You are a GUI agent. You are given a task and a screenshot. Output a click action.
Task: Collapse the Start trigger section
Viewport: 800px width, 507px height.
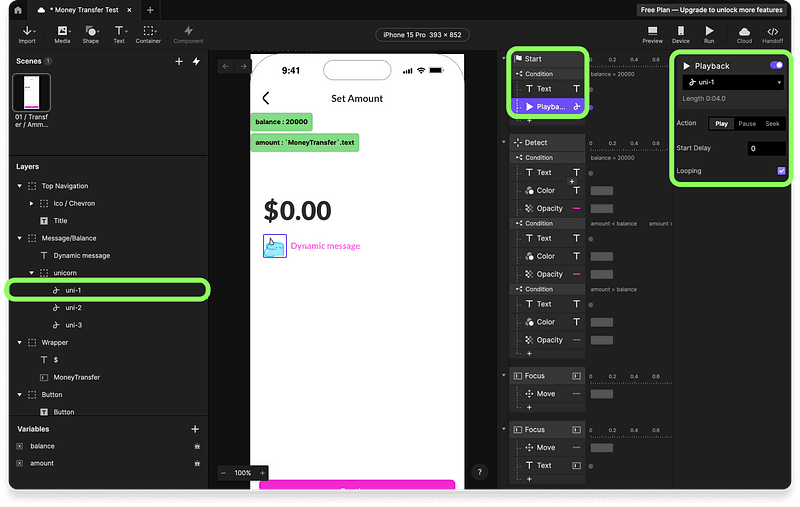coord(504,58)
